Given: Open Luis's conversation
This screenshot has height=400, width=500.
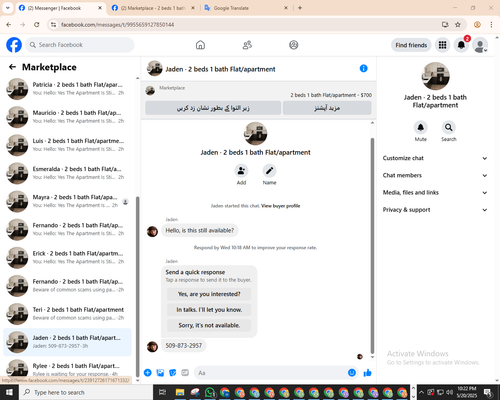Looking at the screenshot, I should click(67, 145).
